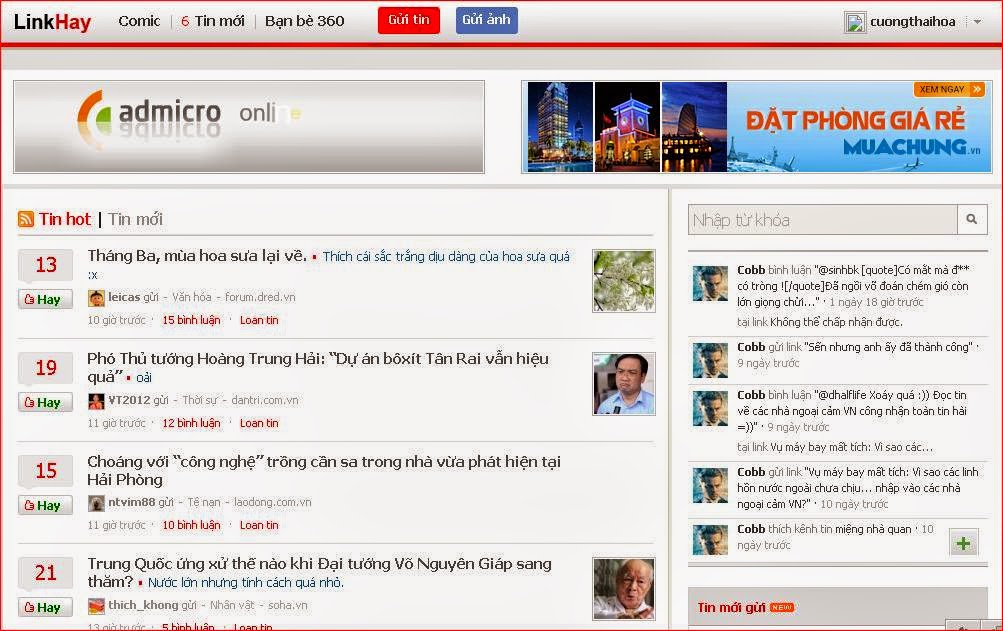Open VT2012 user profile link
Screen dimensions: 1003x631
coord(129,400)
